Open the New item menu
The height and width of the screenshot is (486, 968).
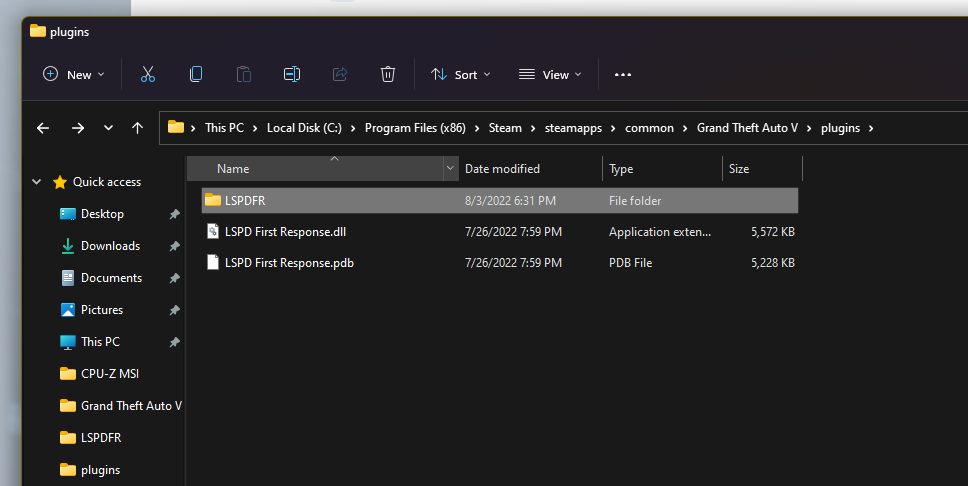click(x=73, y=75)
